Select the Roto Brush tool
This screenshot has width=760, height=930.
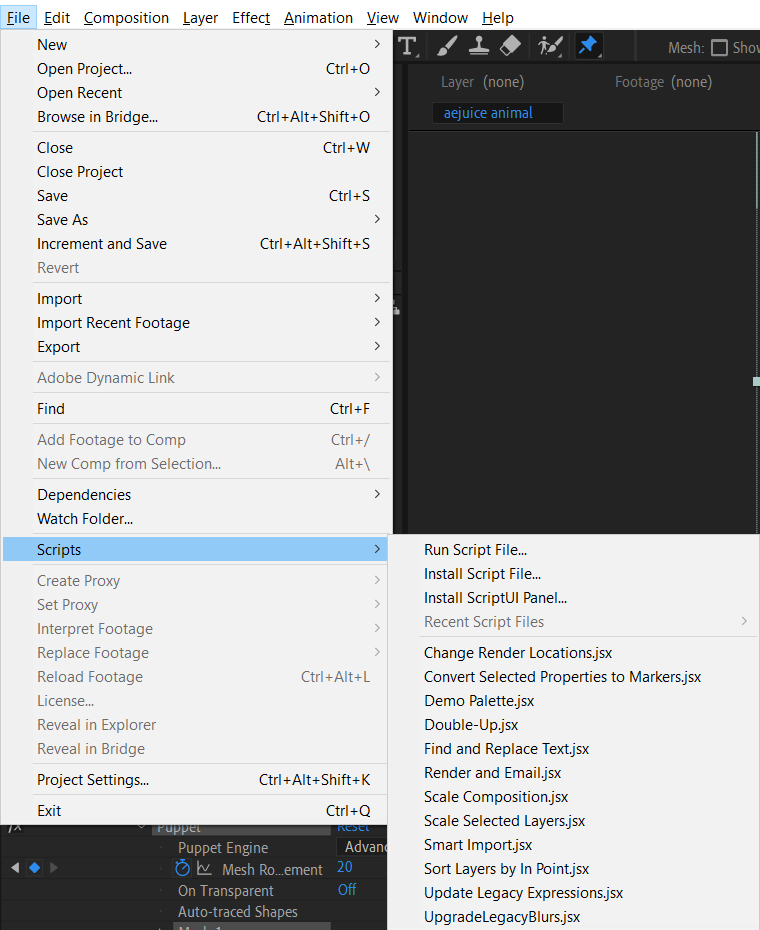[x=550, y=46]
